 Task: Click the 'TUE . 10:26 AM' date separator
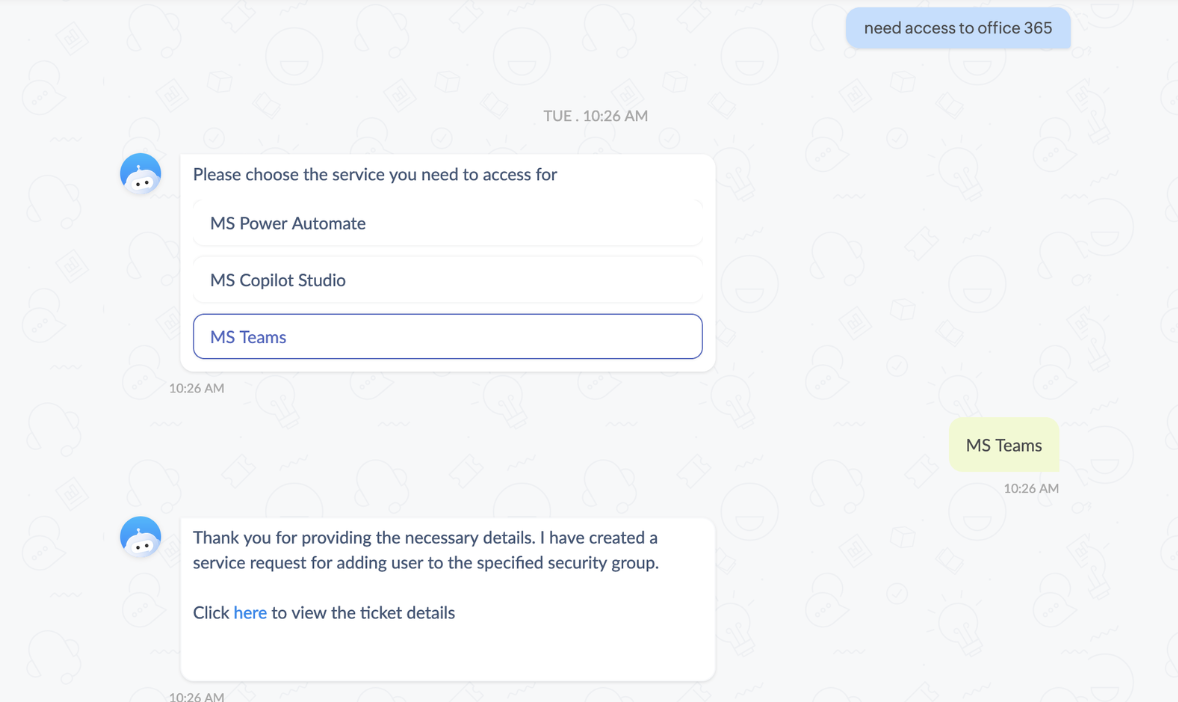click(596, 116)
